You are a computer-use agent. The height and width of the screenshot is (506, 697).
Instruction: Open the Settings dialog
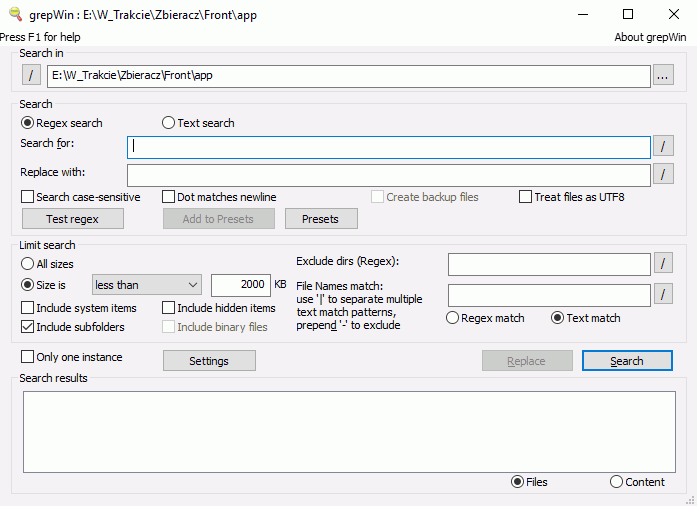209,361
